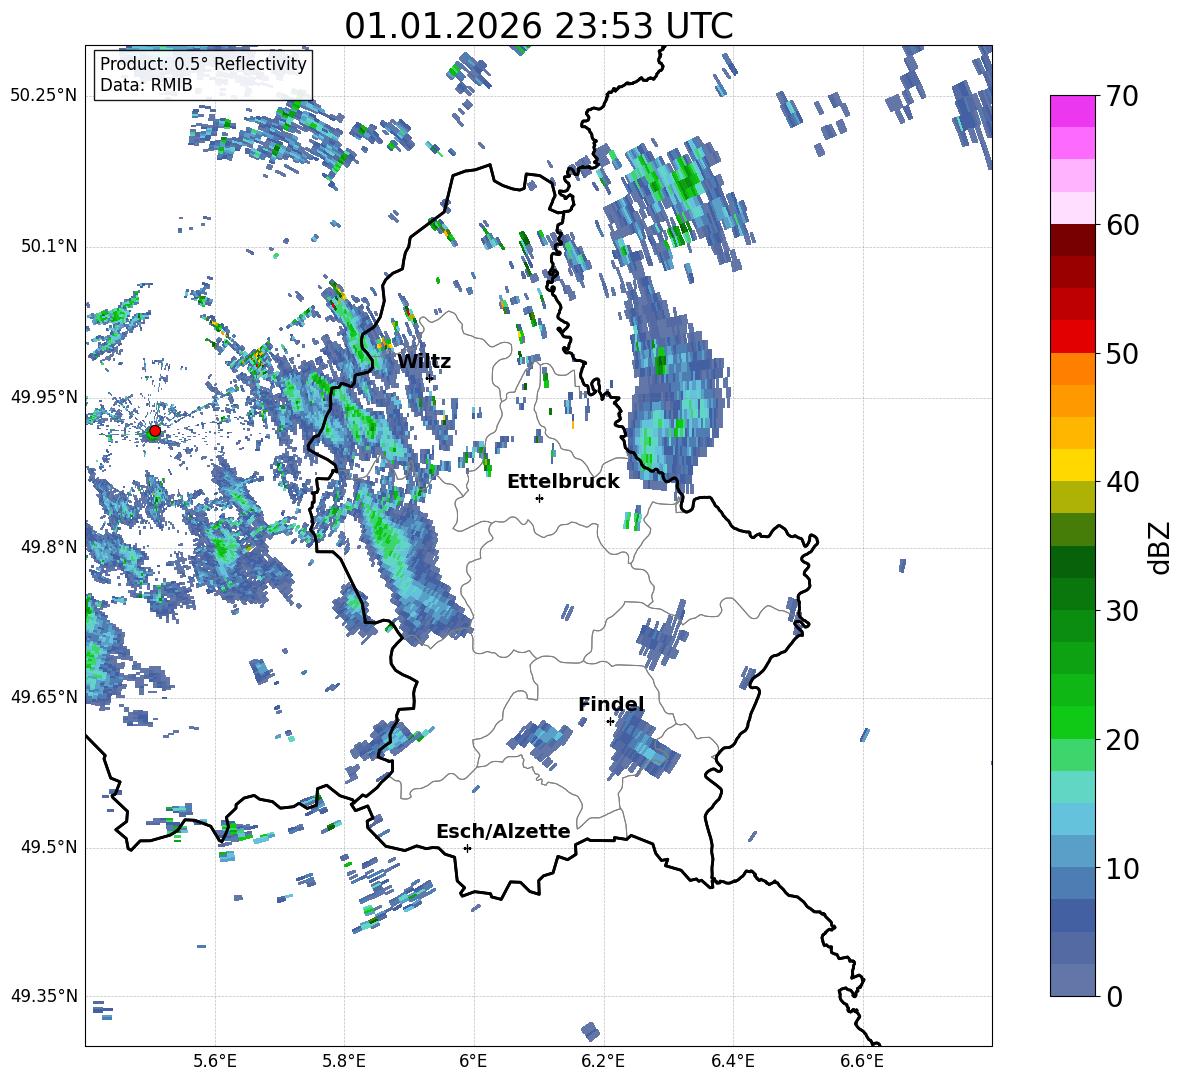Click the Findel location label
1184x1081 pixels.
pyautogui.click(x=611, y=704)
